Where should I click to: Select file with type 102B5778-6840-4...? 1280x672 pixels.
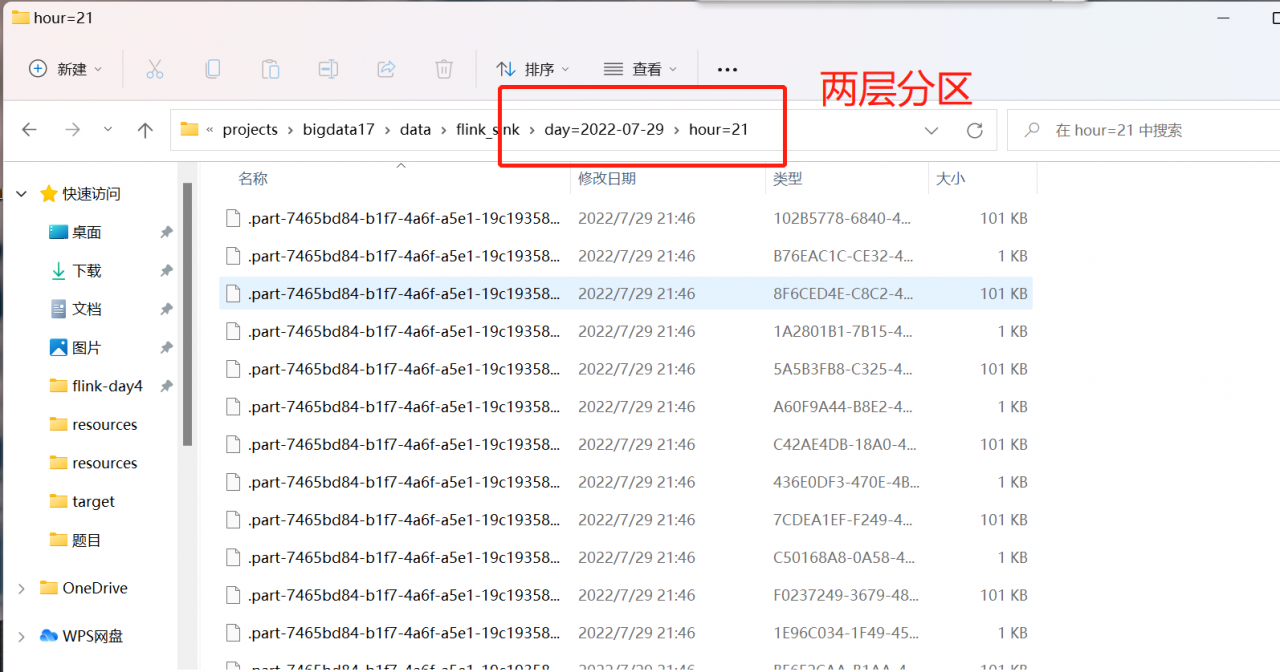(x=626, y=218)
